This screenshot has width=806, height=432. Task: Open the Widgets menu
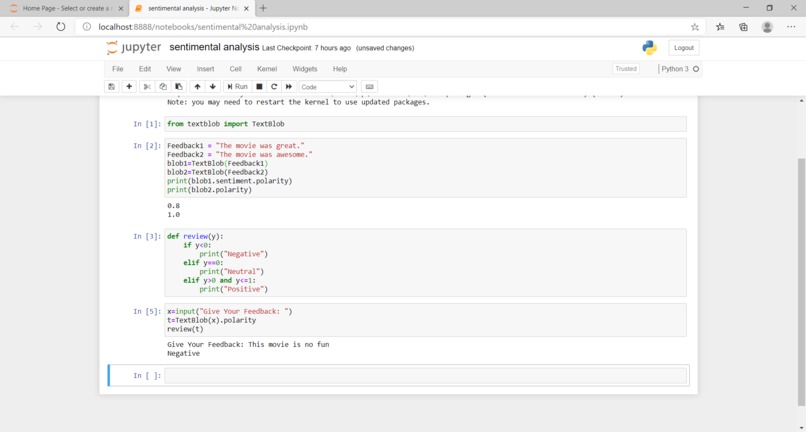click(x=305, y=69)
